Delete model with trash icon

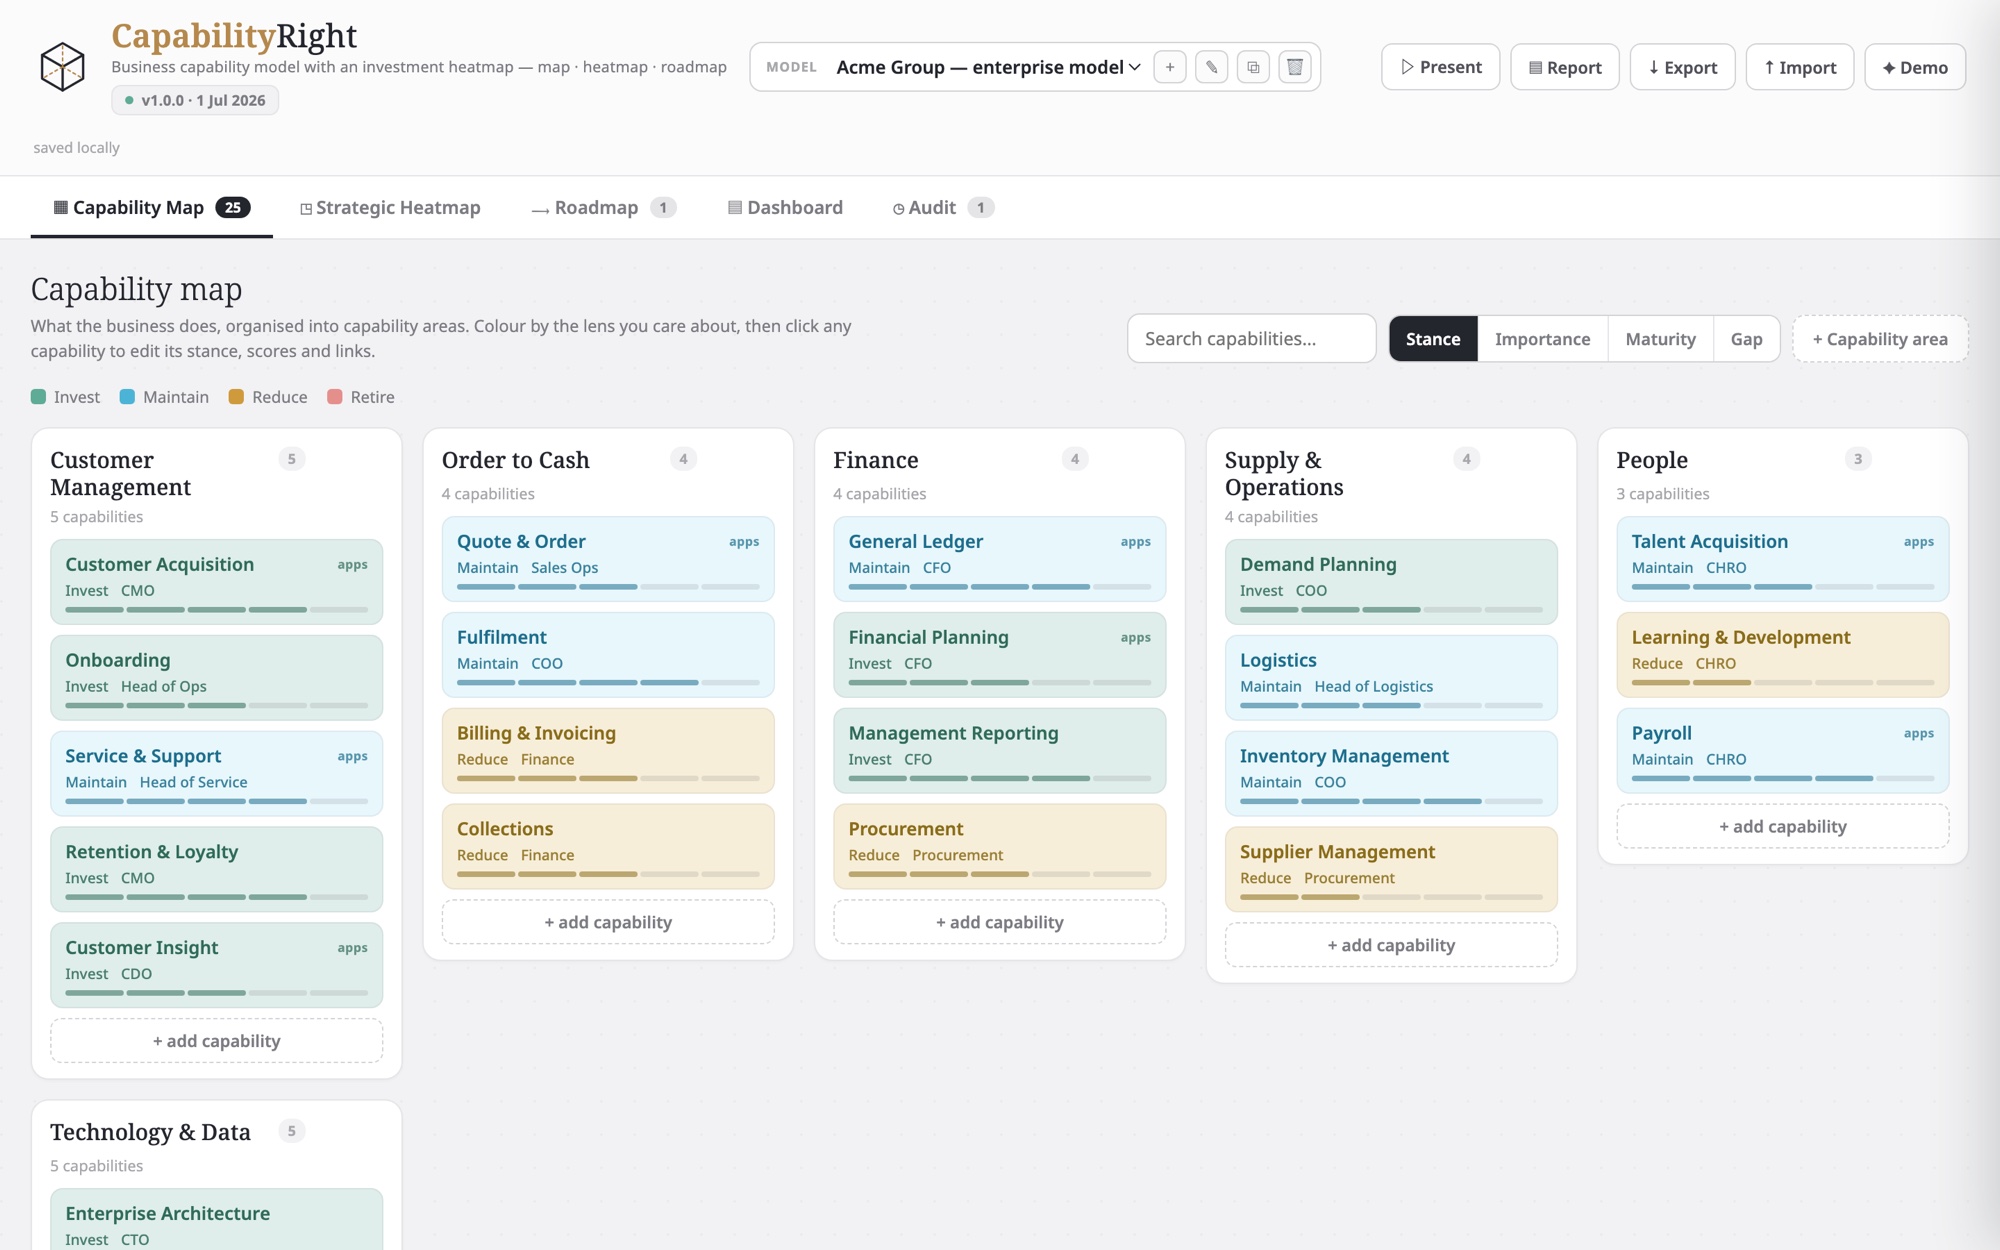(x=1295, y=67)
